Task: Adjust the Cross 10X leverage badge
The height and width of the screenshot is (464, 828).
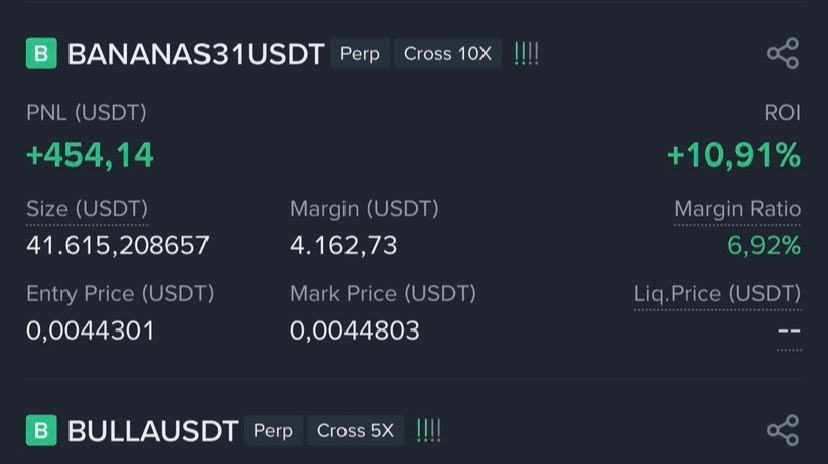Action: (448, 54)
